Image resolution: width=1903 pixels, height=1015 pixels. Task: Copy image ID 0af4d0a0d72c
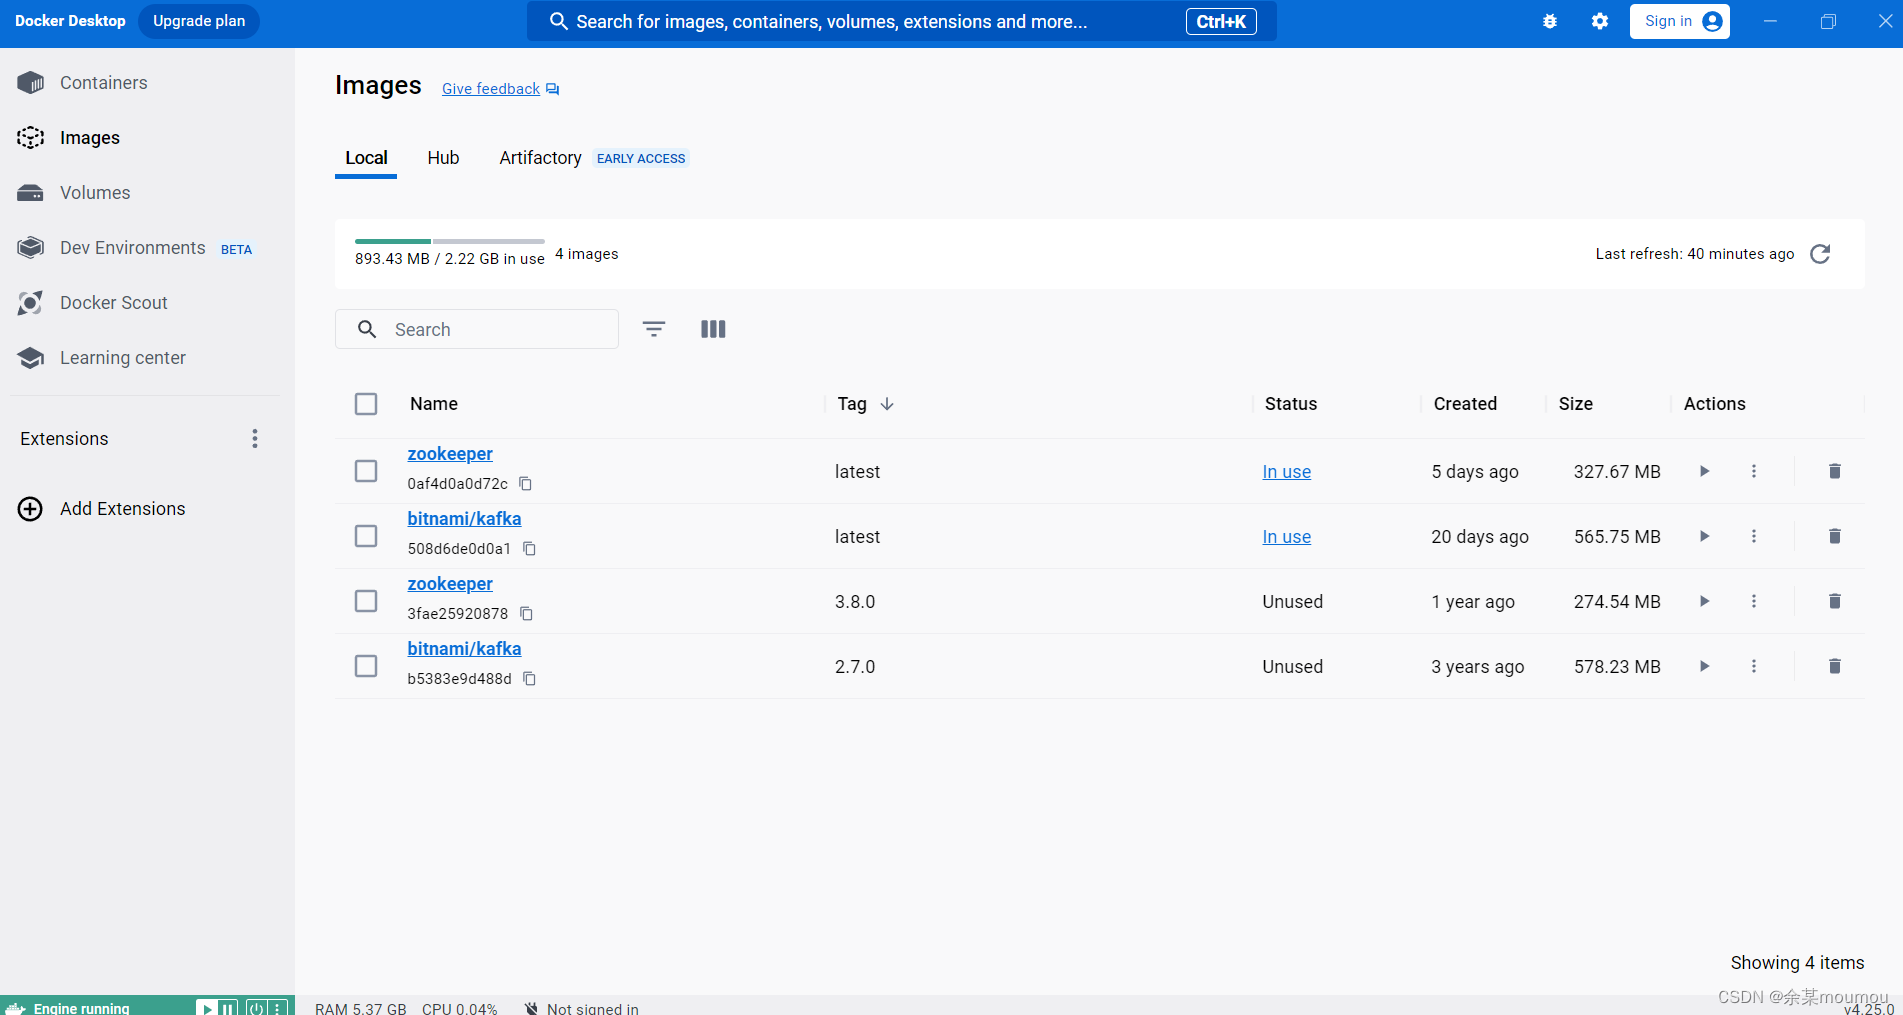(525, 484)
